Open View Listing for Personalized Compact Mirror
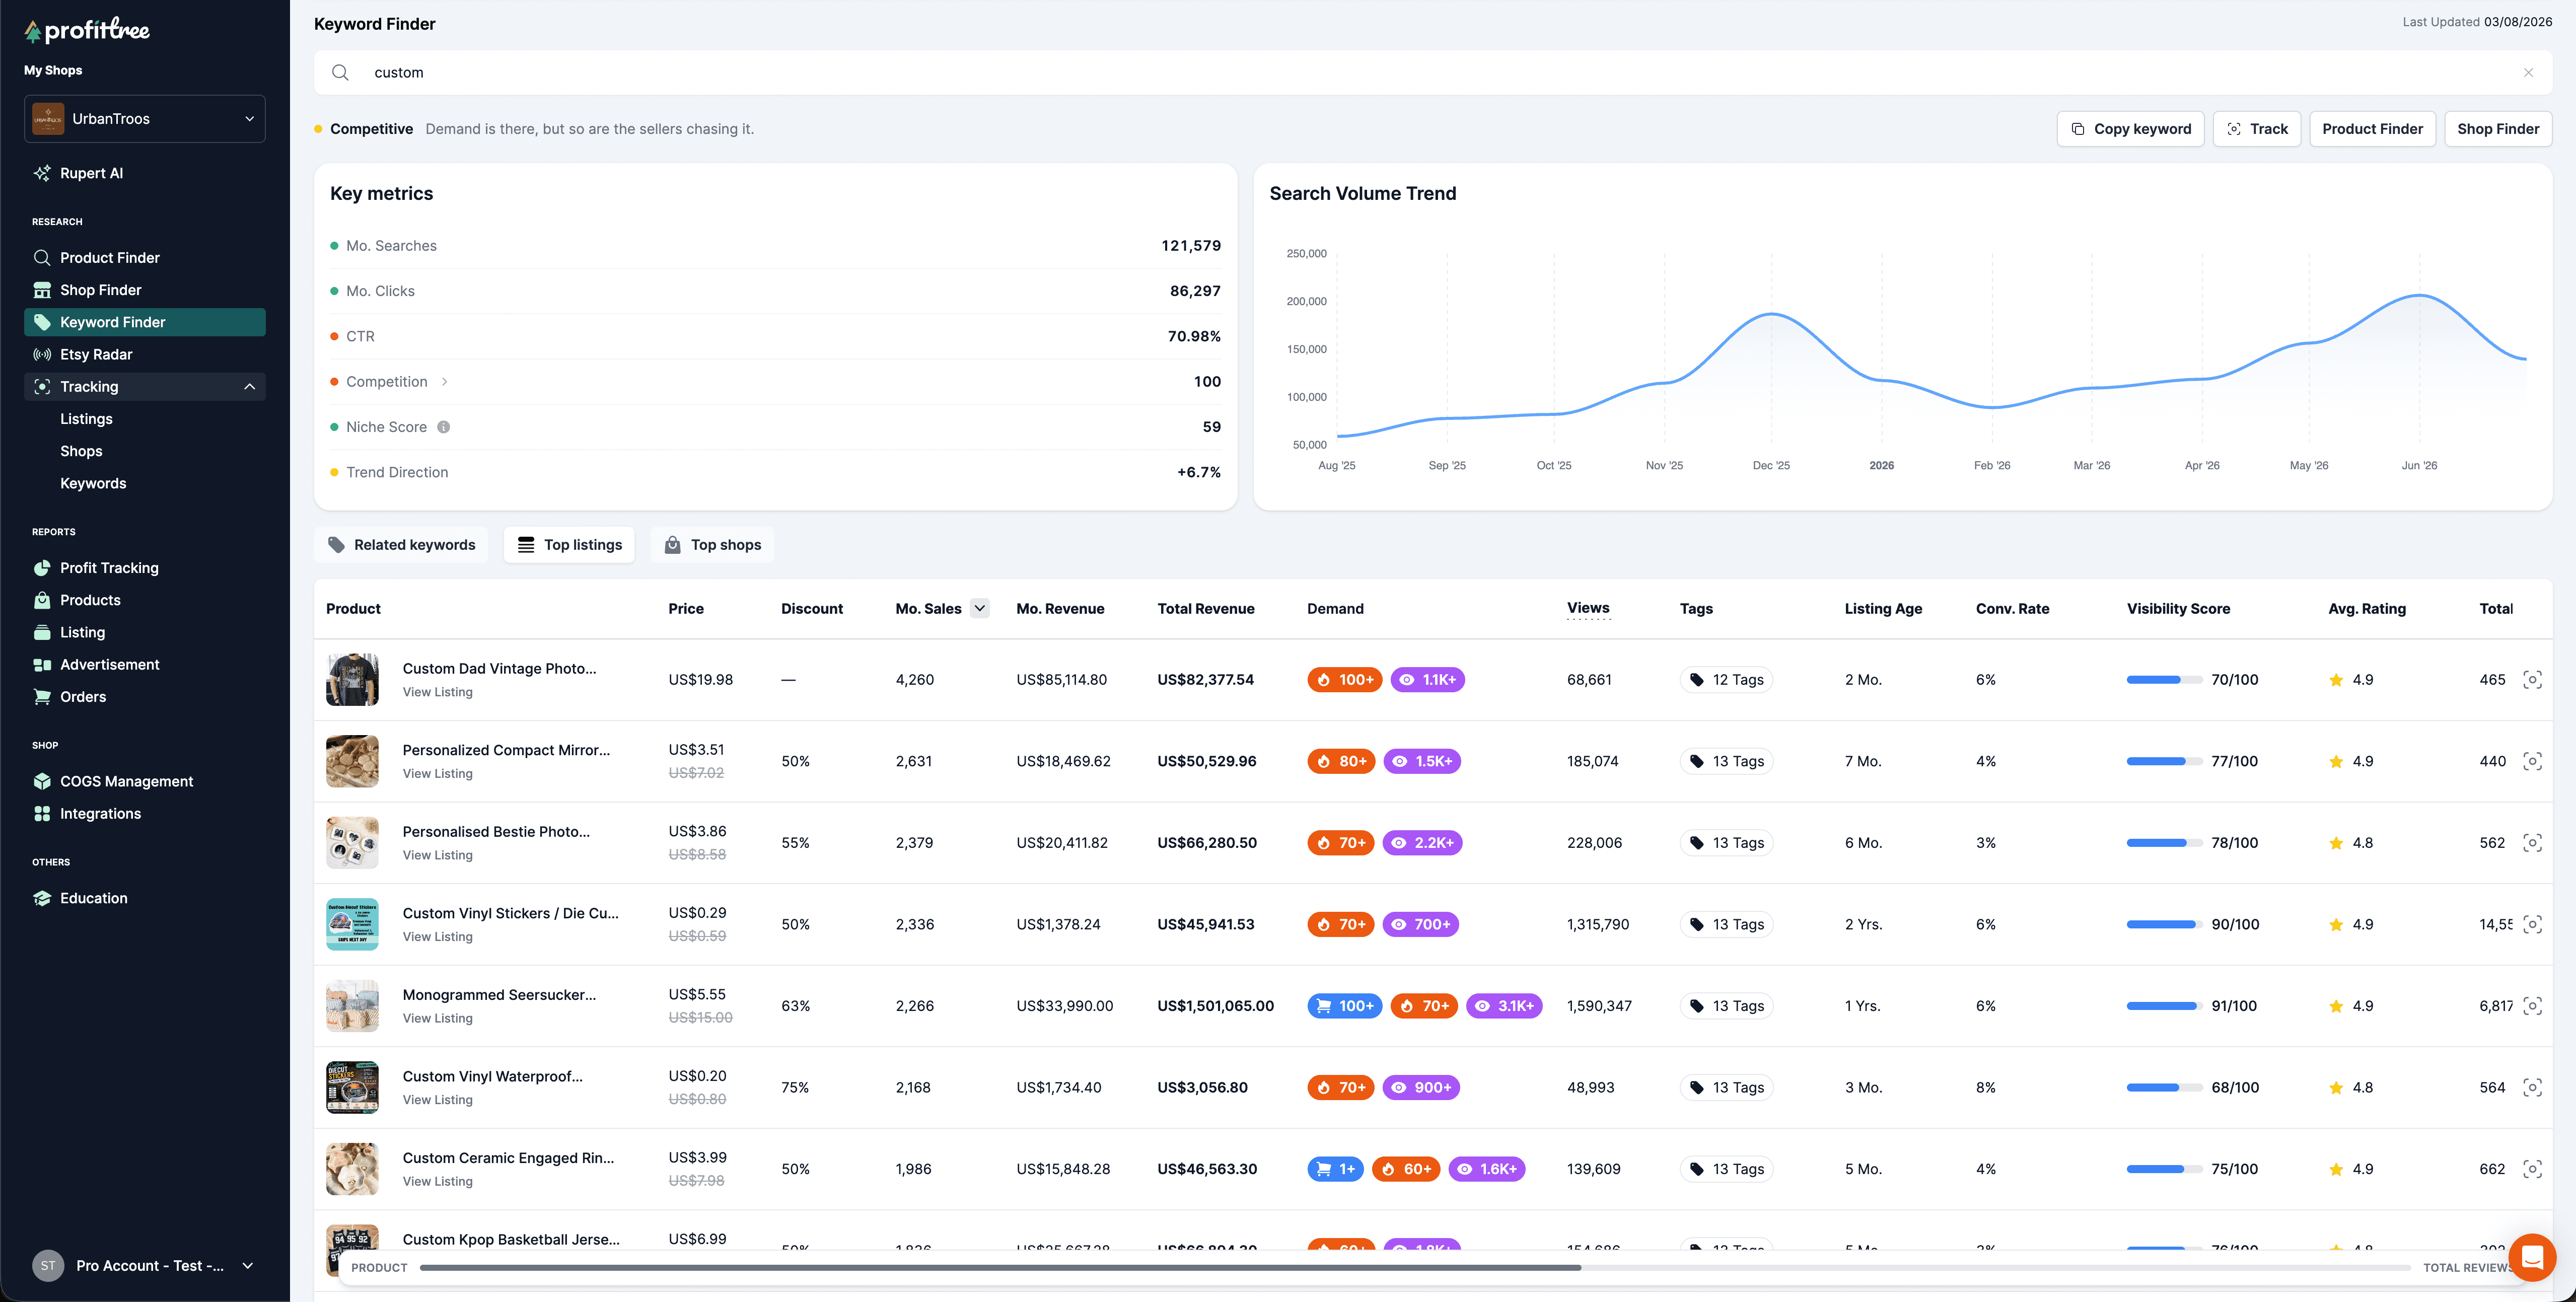2576x1302 pixels. pyautogui.click(x=437, y=774)
